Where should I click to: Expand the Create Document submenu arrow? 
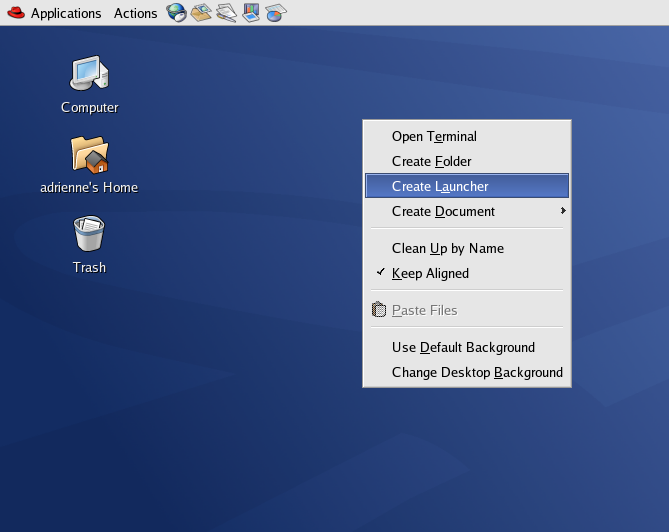(x=563, y=211)
